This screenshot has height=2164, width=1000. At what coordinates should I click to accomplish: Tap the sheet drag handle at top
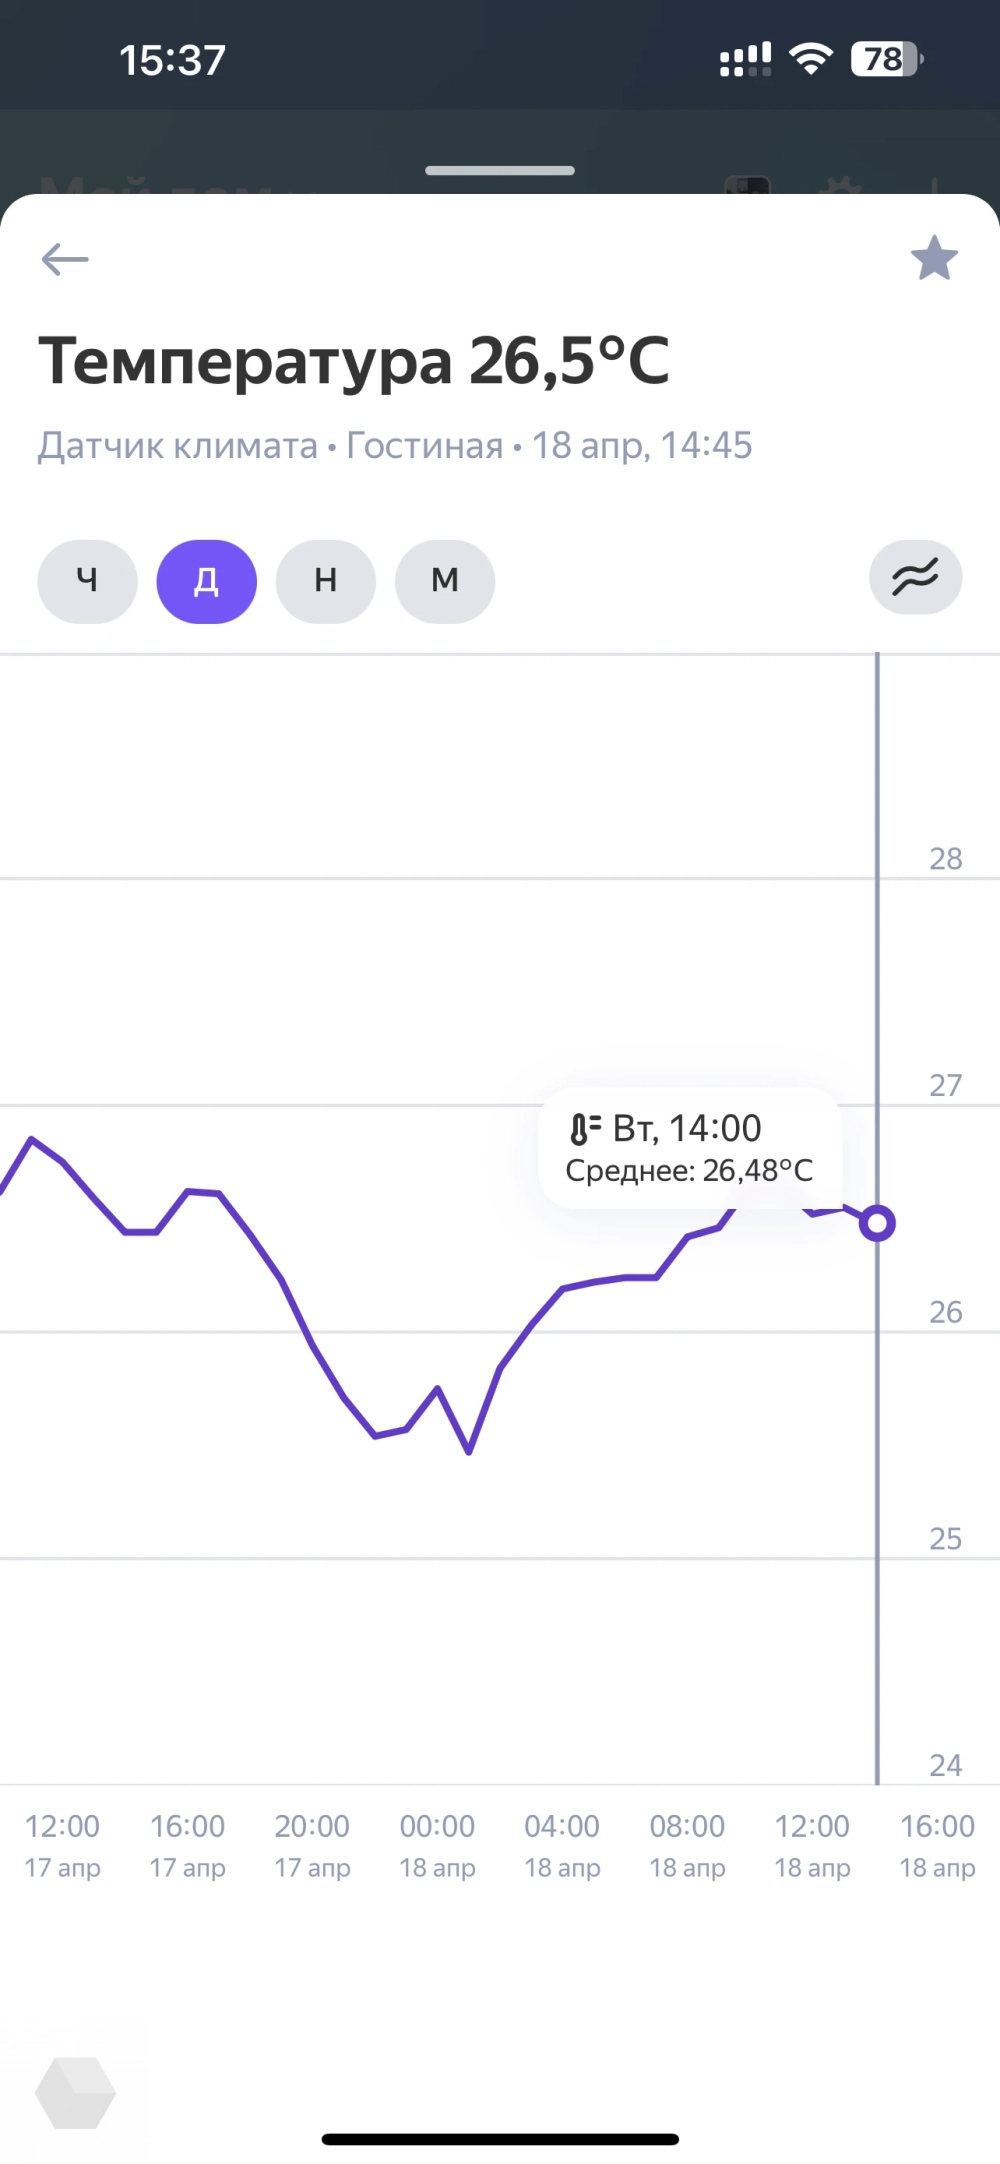pos(500,170)
